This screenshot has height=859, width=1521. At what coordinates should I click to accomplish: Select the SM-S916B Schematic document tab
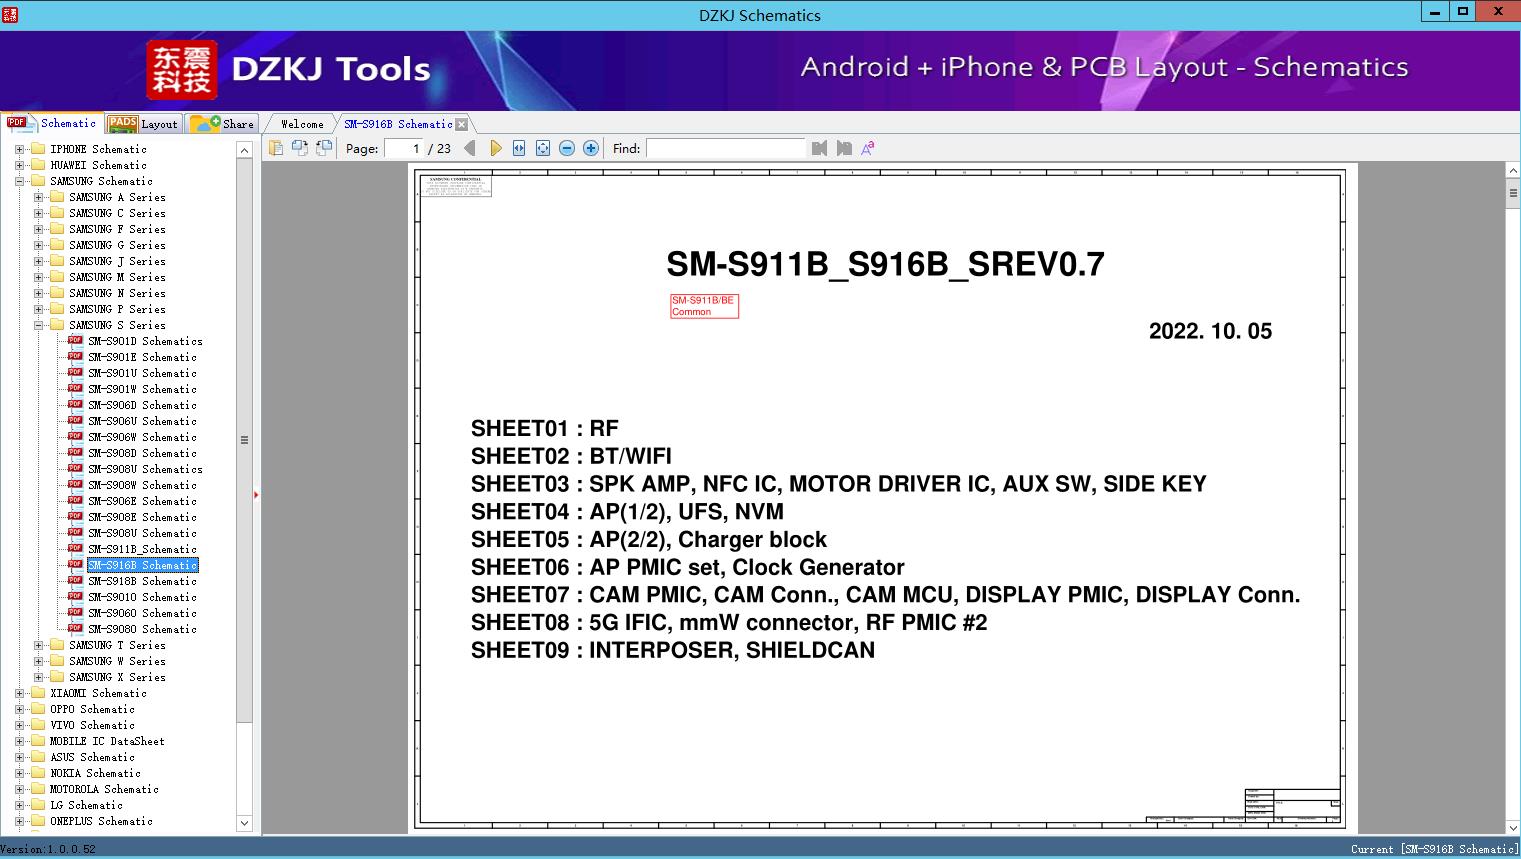tap(398, 124)
